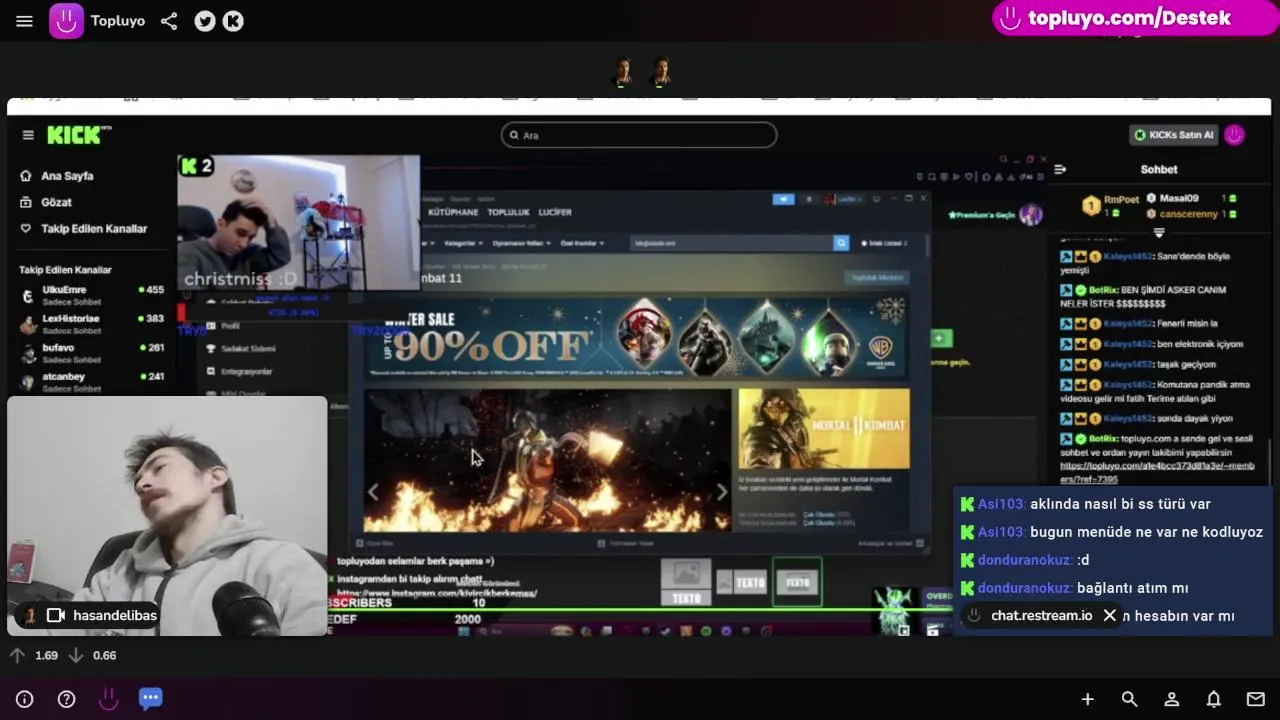Click the info icon in bottom bar
The height and width of the screenshot is (720, 1280).
(x=25, y=699)
